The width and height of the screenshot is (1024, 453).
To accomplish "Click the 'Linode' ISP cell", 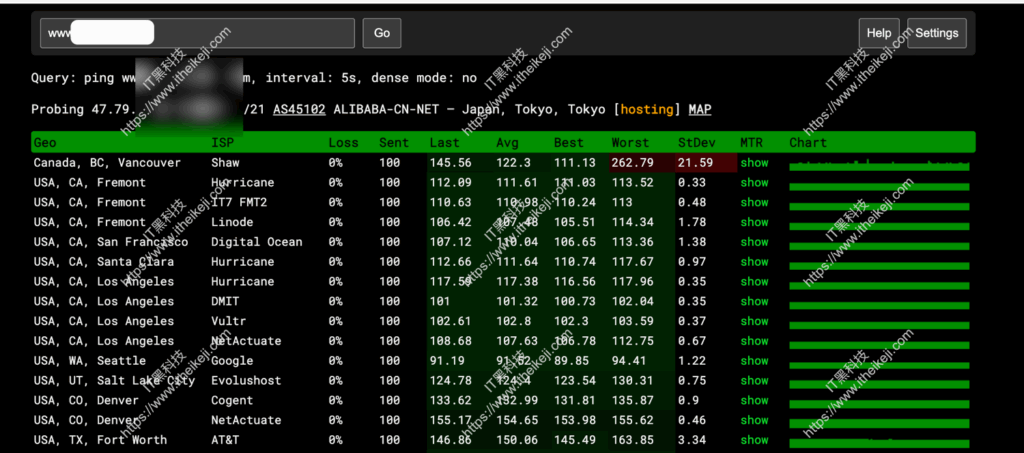I will [232, 222].
